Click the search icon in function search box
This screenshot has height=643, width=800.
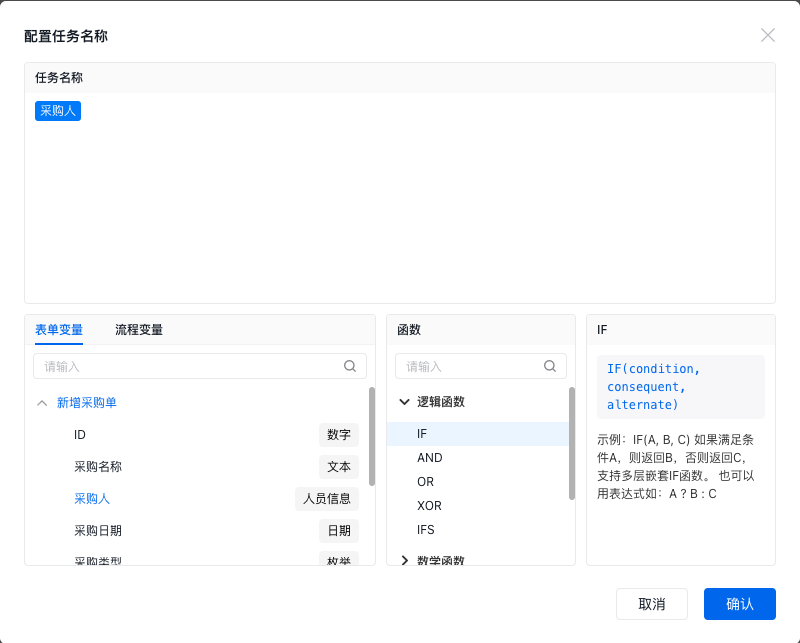549,366
